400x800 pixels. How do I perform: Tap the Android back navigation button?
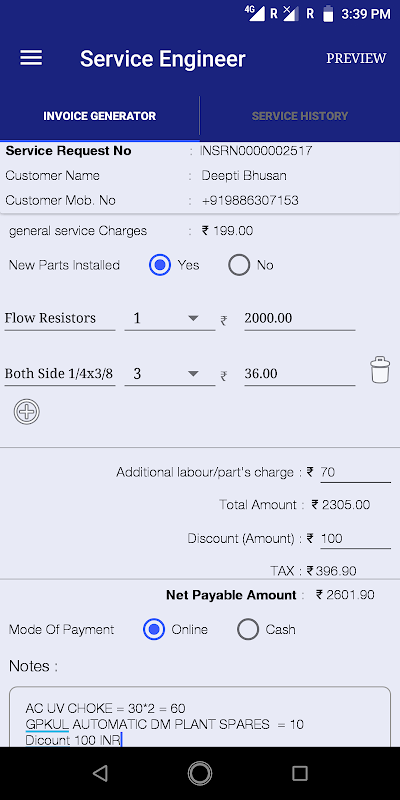click(101, 773)
